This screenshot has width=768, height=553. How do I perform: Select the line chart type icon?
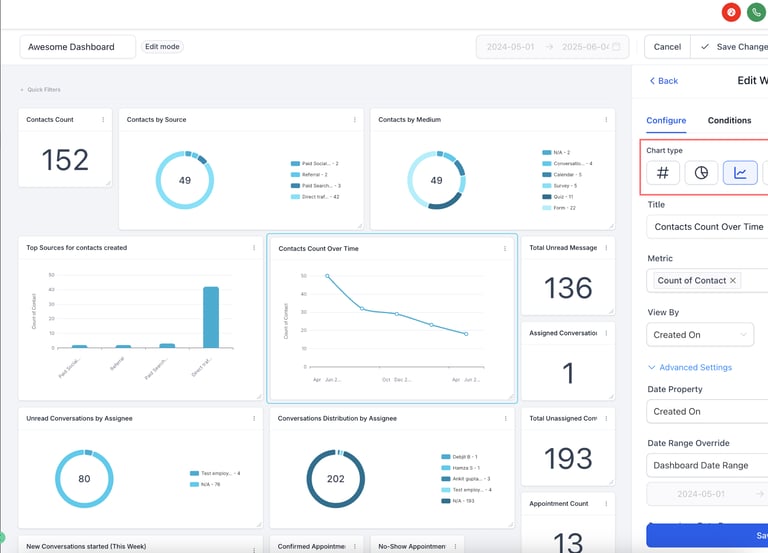point(740,173)
